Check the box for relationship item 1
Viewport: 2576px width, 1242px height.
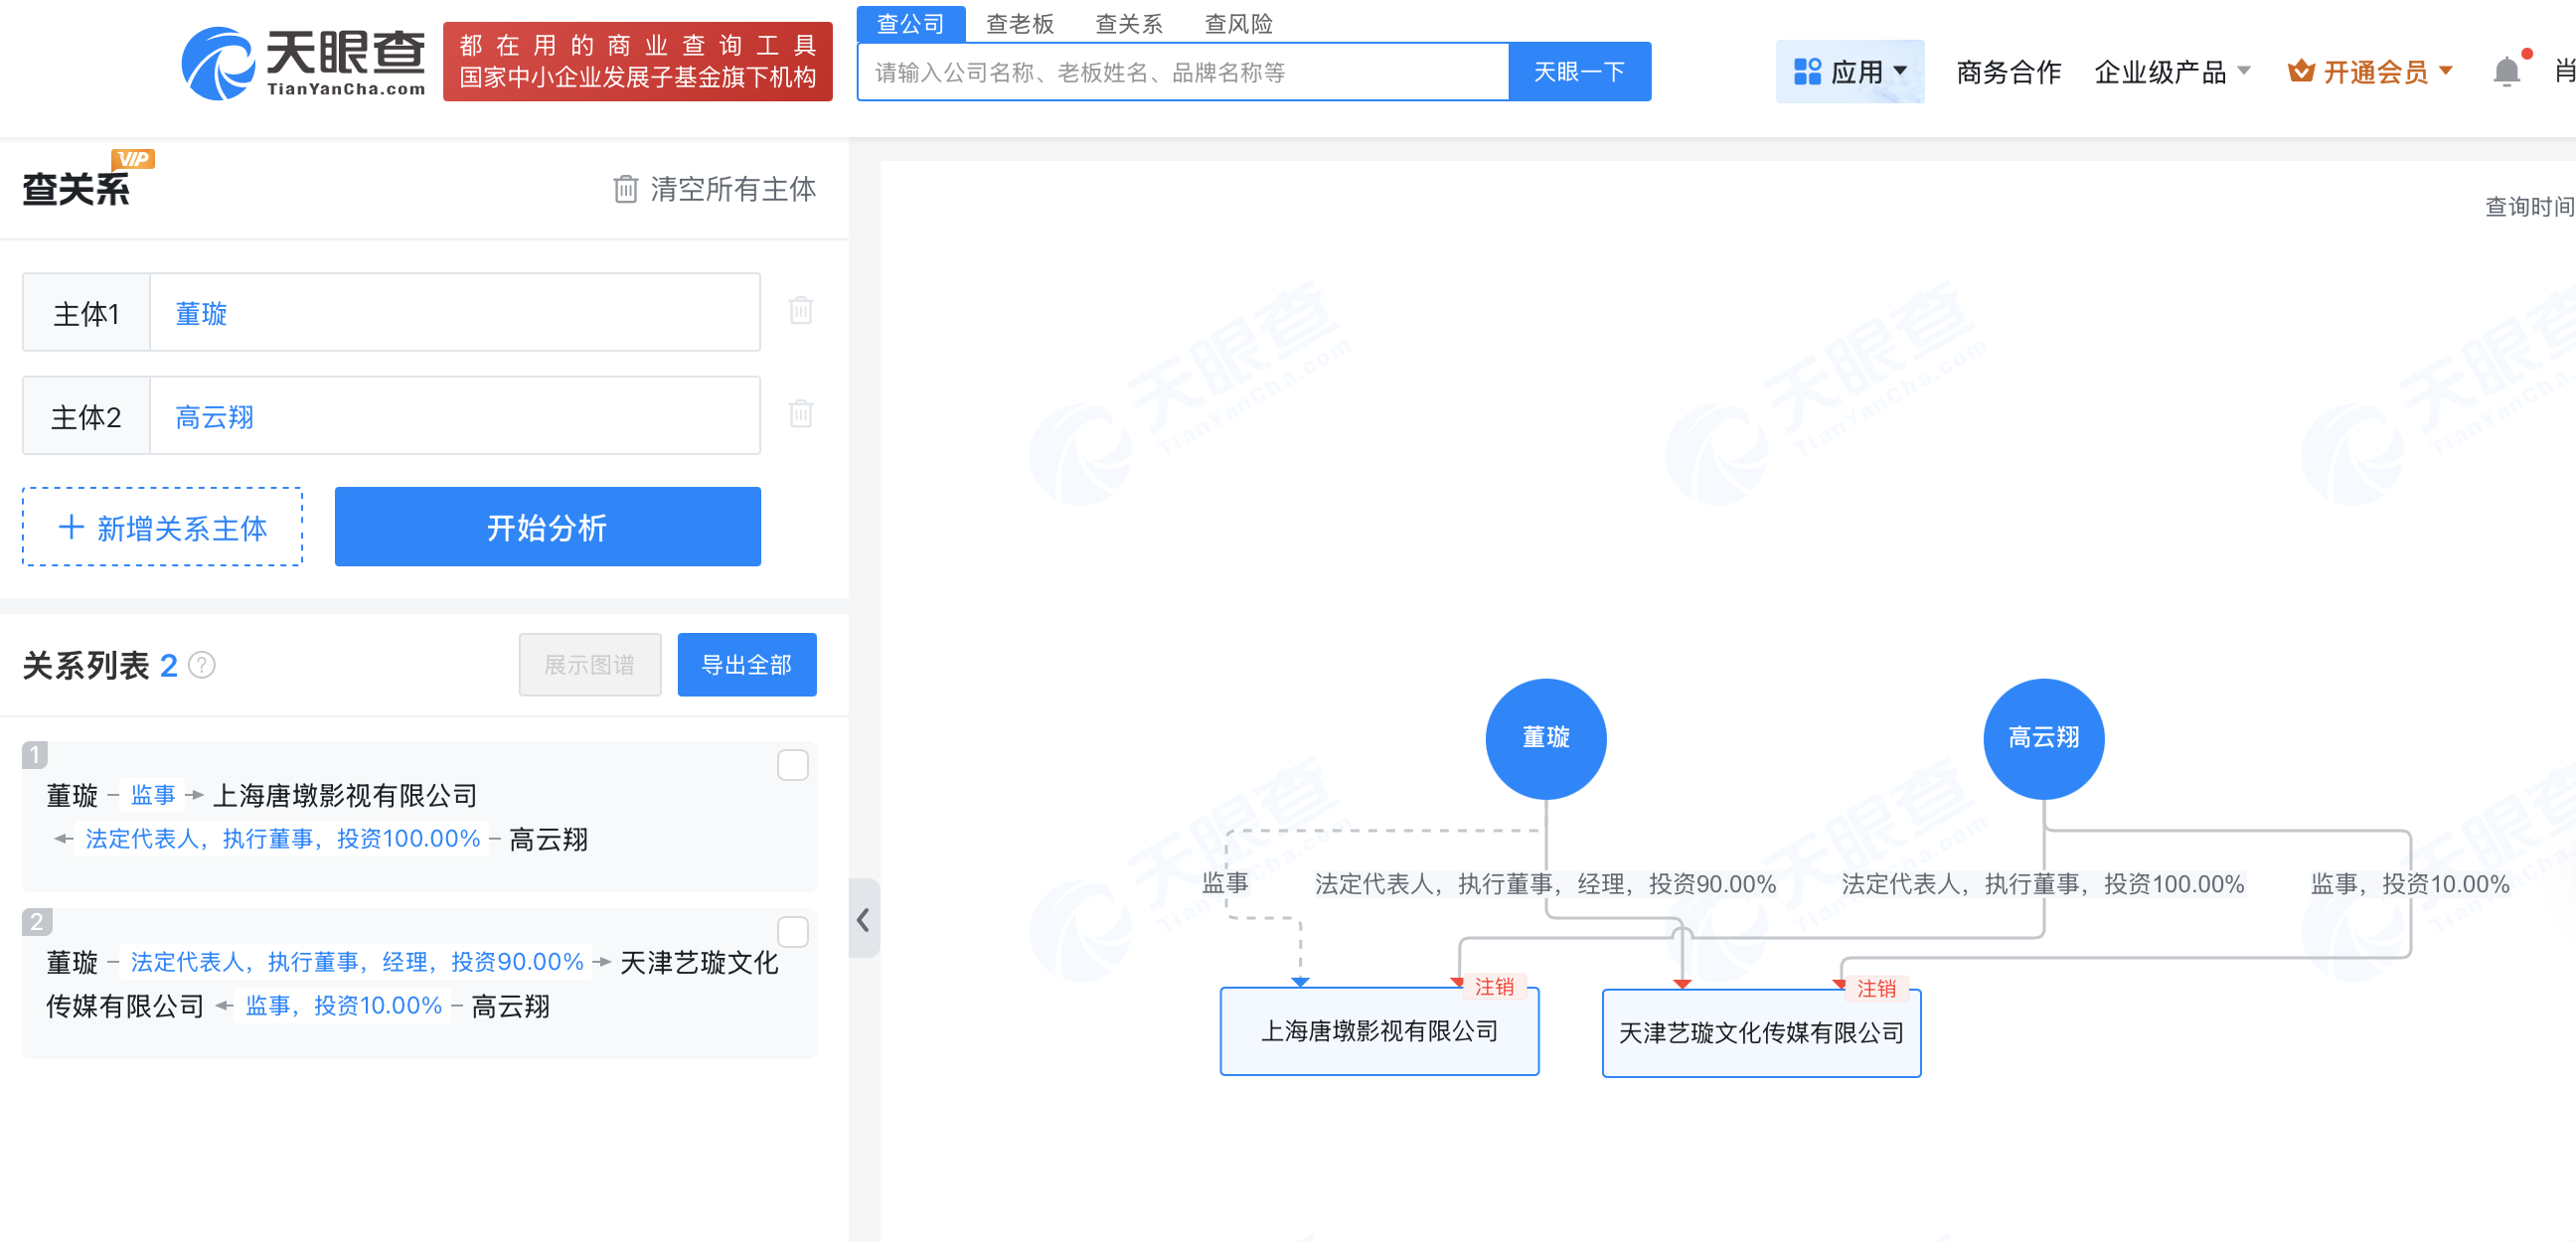click(792, 766)
